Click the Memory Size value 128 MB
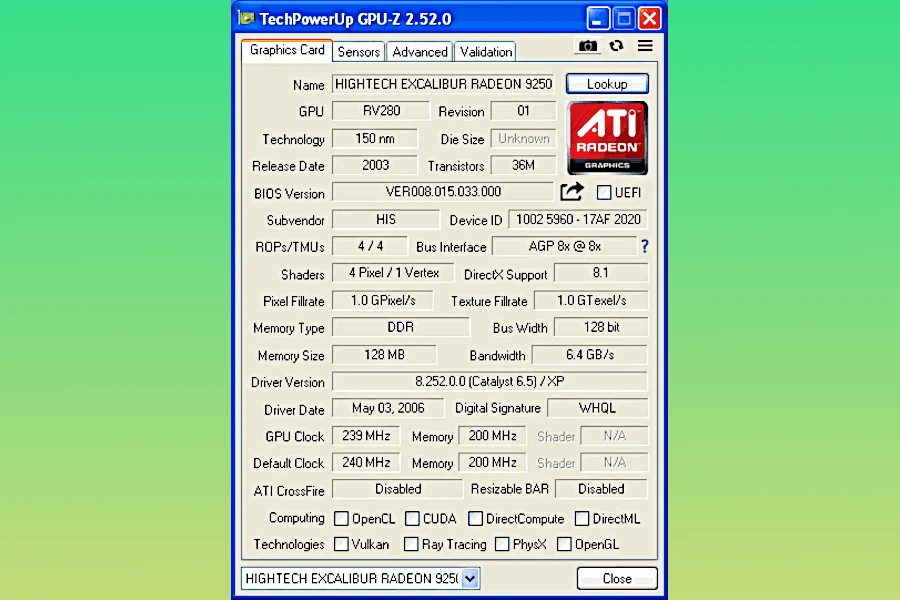 (x=384, y=355)
